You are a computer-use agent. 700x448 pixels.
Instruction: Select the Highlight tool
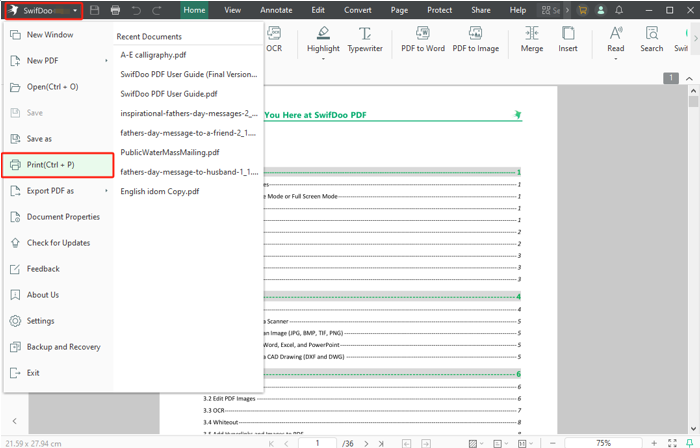point(323,40)
